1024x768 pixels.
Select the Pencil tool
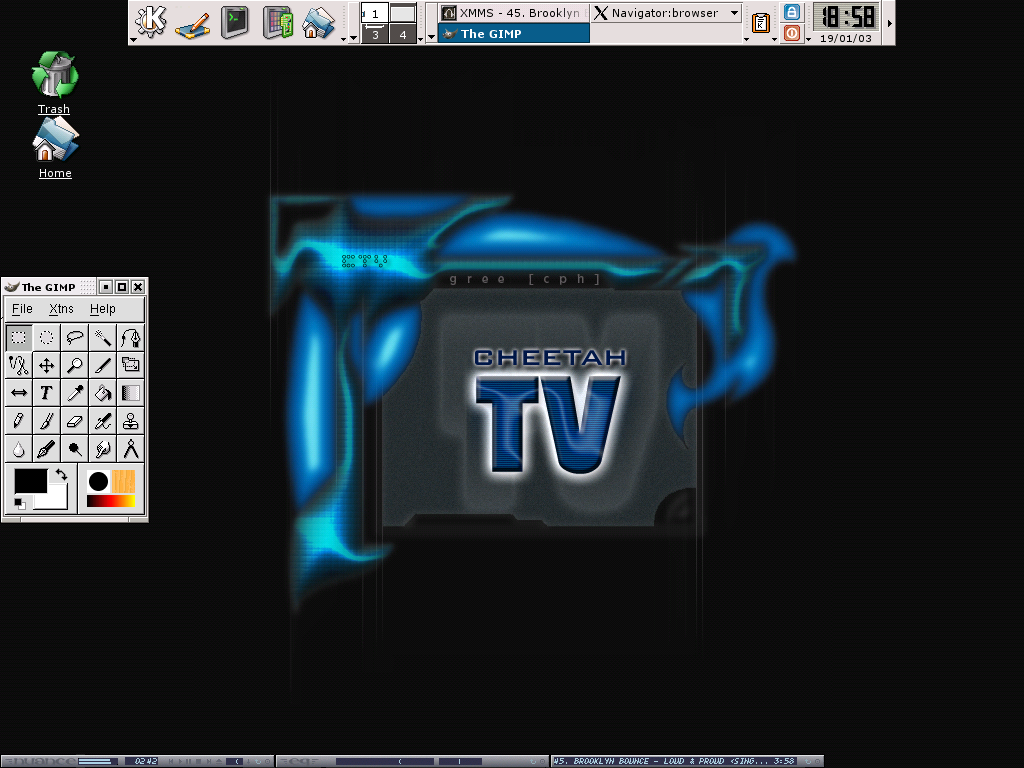(18, 421)
